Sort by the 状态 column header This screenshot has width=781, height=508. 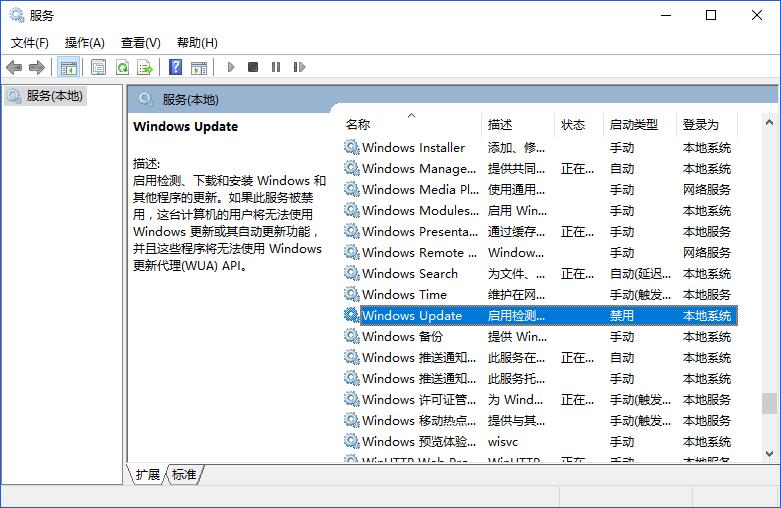point(579,125)
